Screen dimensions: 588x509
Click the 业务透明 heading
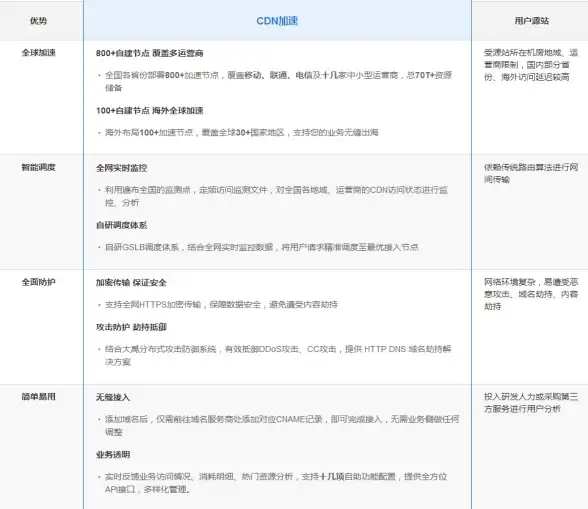pyautogui.click(x=113, y=455)
